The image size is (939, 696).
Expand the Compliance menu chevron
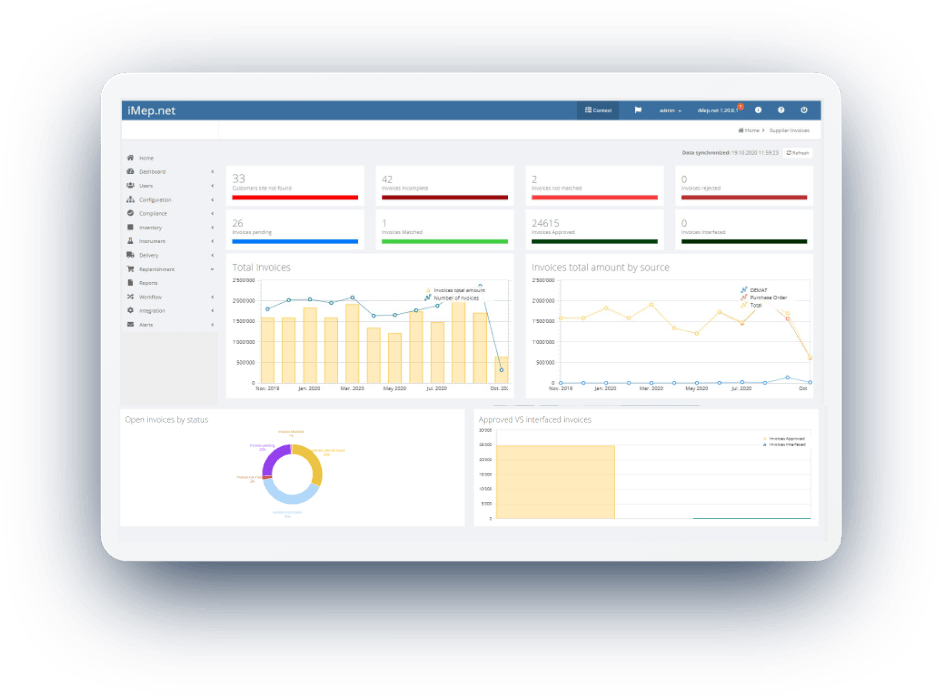[212, 213]
